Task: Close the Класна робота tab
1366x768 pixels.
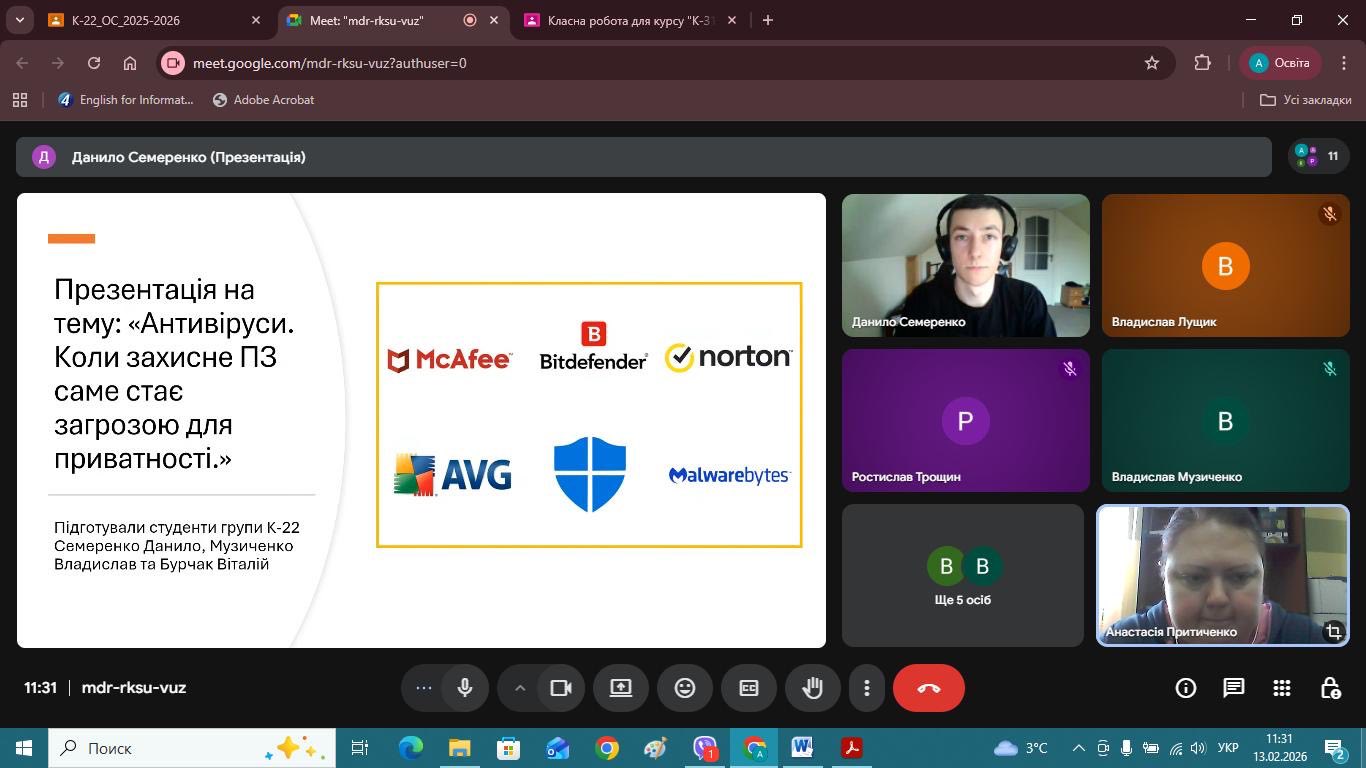Action: (732, 20)
